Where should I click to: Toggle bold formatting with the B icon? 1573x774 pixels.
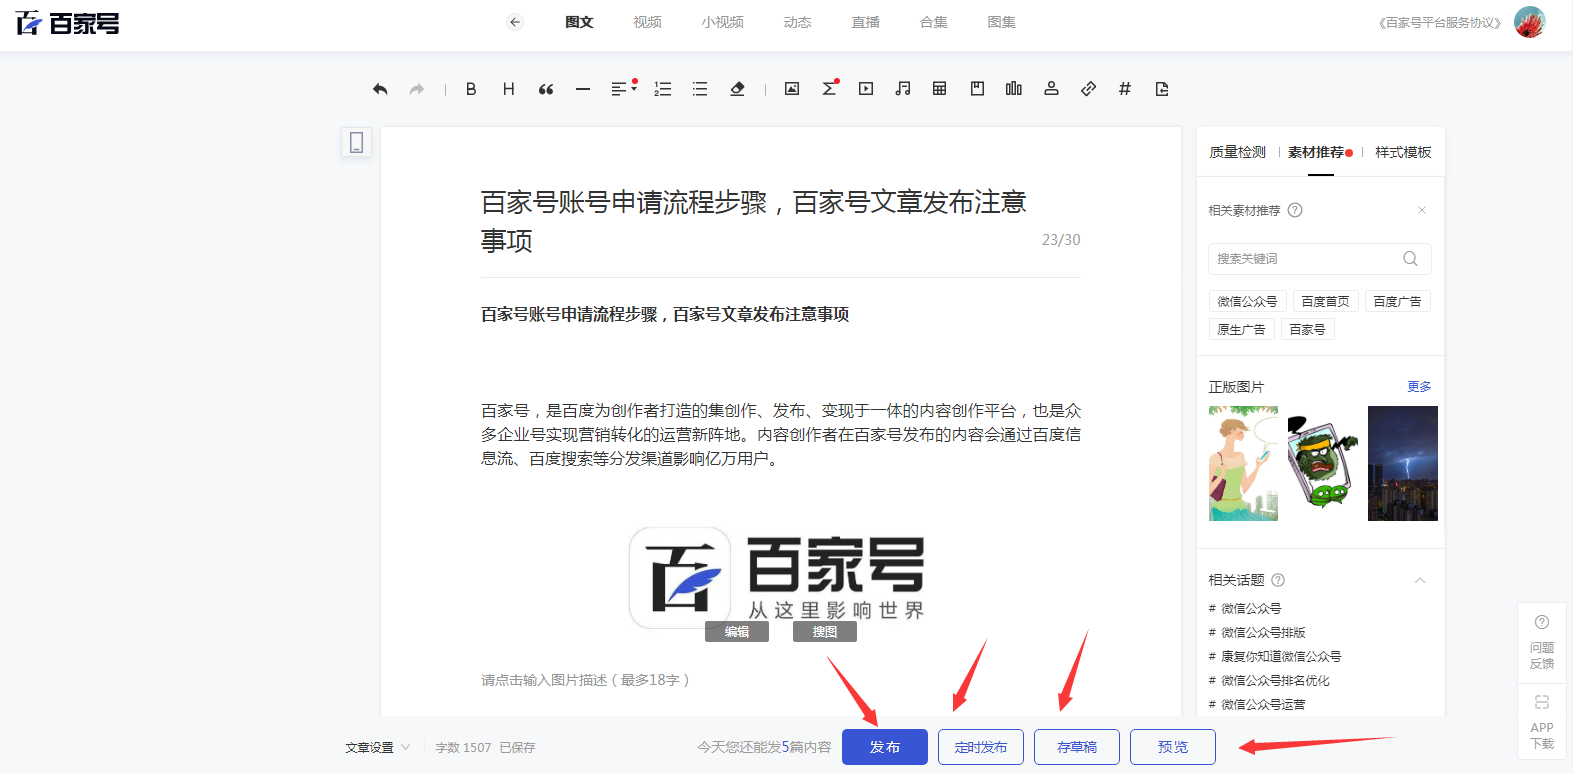pyautogui.click(x=471, y=89)
